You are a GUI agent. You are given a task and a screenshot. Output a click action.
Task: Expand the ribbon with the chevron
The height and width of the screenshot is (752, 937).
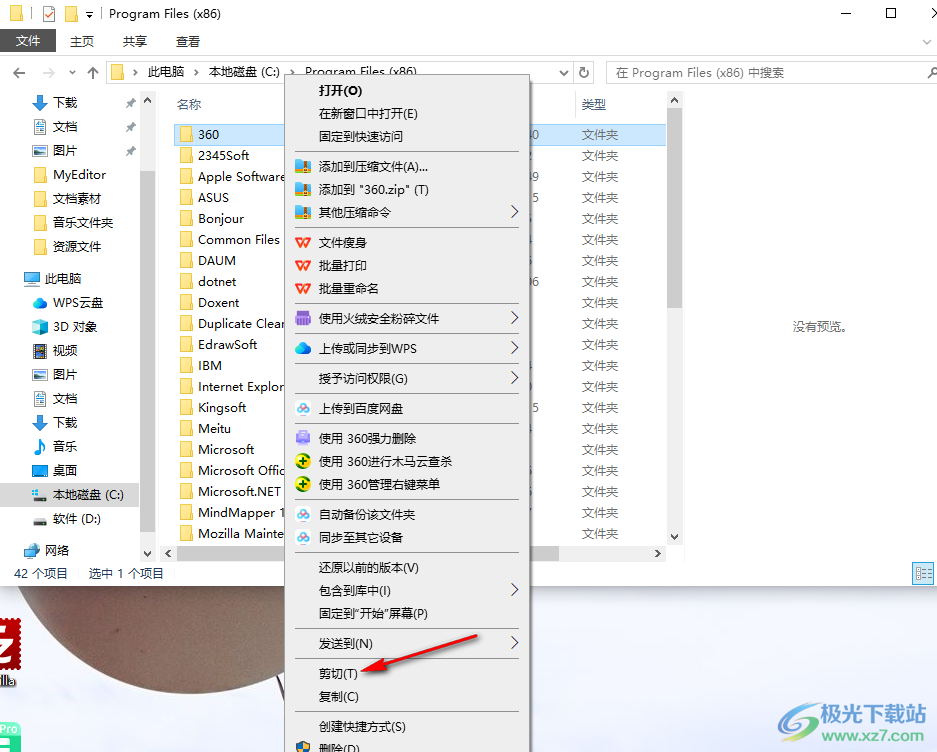click(x=927, y=42)
